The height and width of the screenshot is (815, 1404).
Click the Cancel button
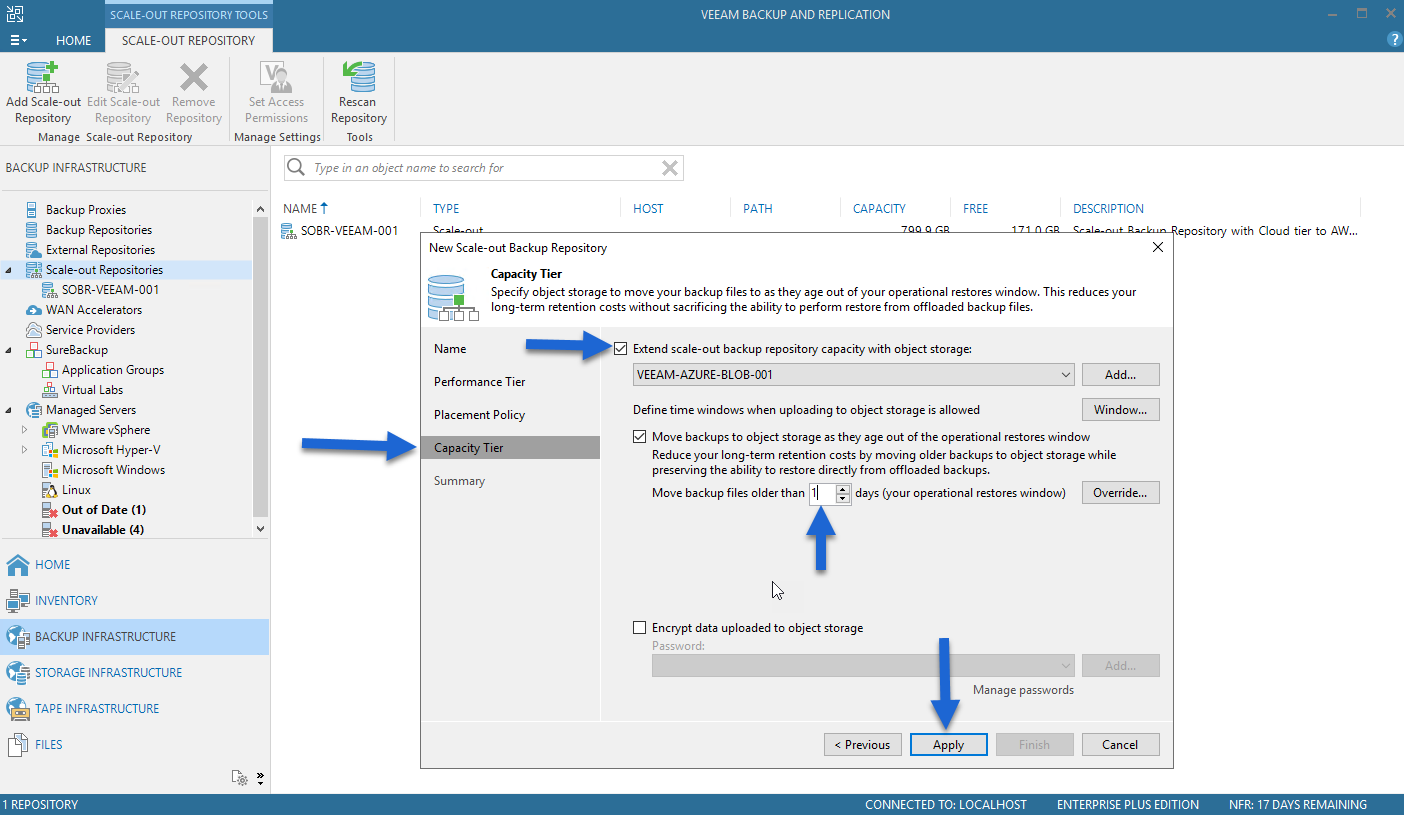click(x=1120, y=744)
